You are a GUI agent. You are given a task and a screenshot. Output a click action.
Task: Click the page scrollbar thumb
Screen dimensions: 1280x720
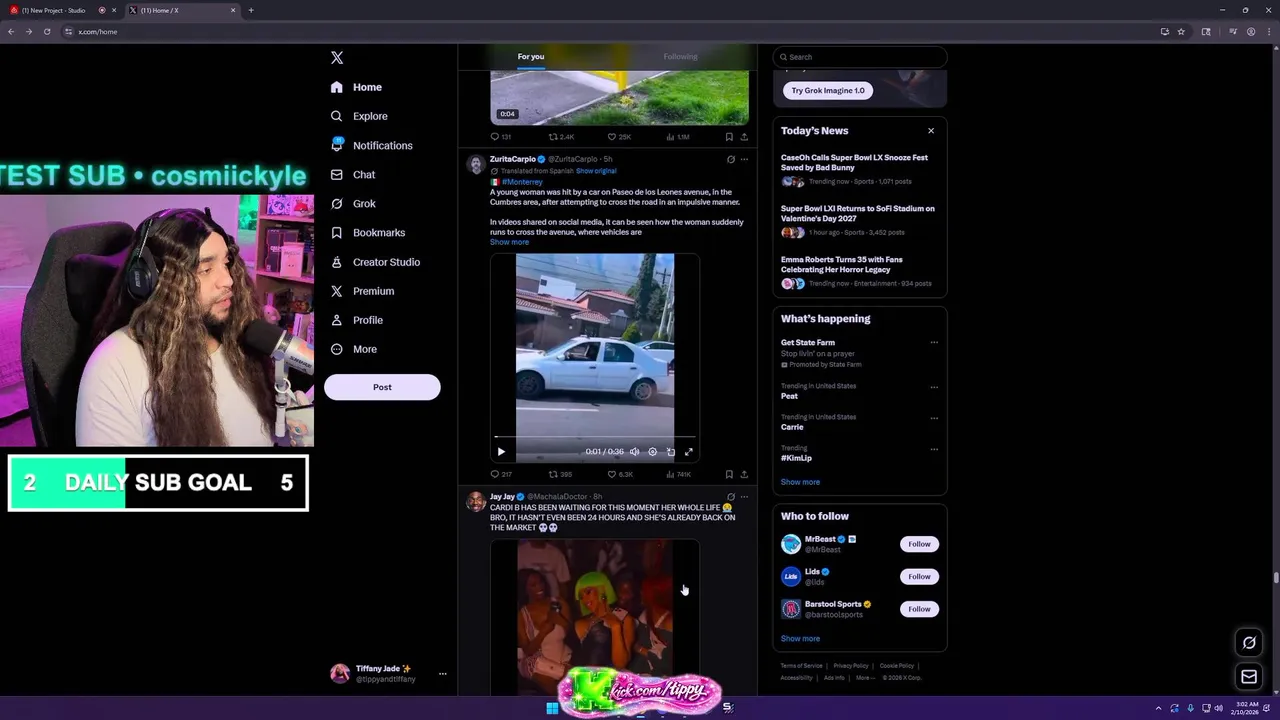pyautogui.click(x=1276, y=577)
